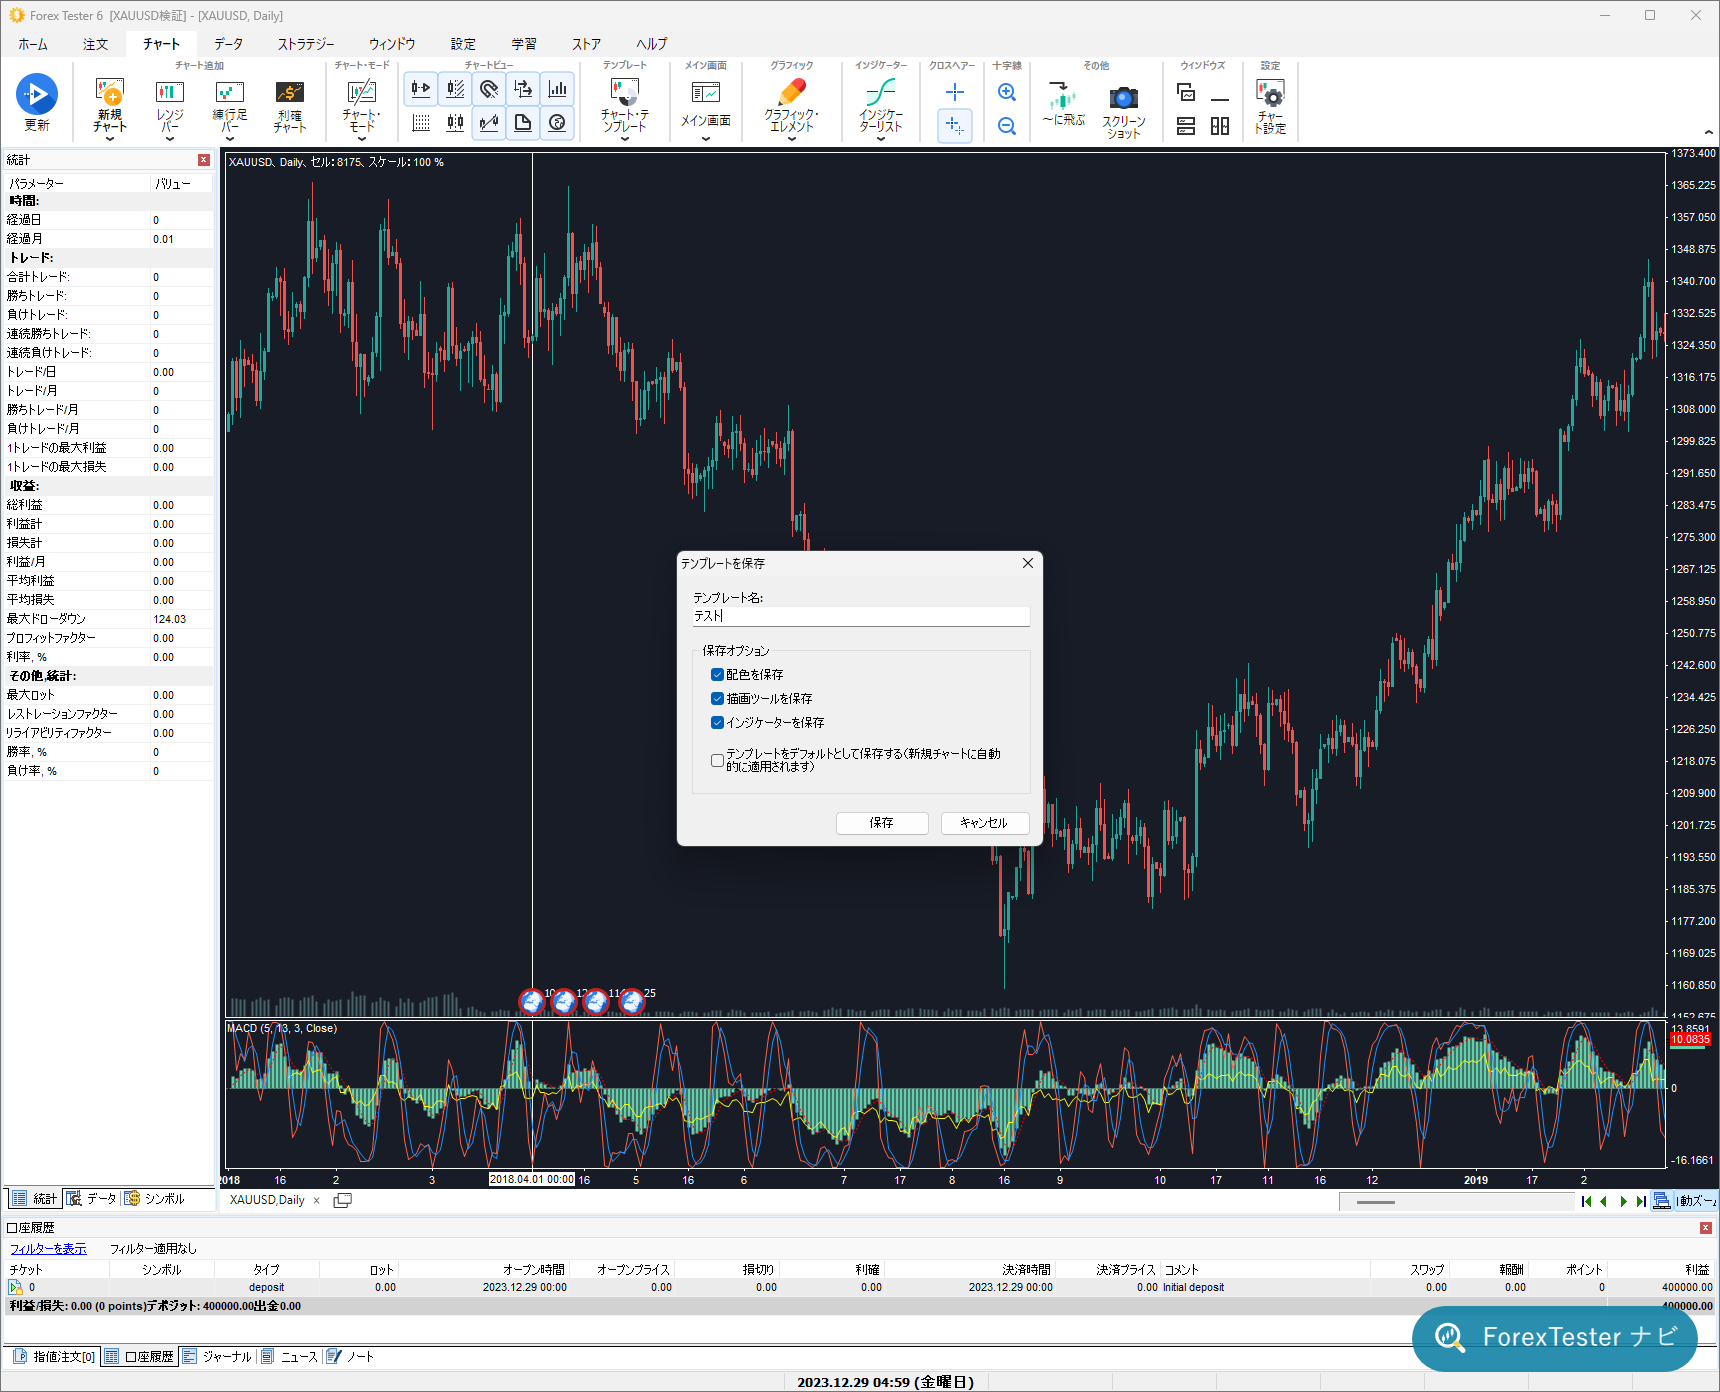1720x1392 pixels.
Task: Take a スクリーンショット with camera icon
Action: click(x=1124, y=97)
